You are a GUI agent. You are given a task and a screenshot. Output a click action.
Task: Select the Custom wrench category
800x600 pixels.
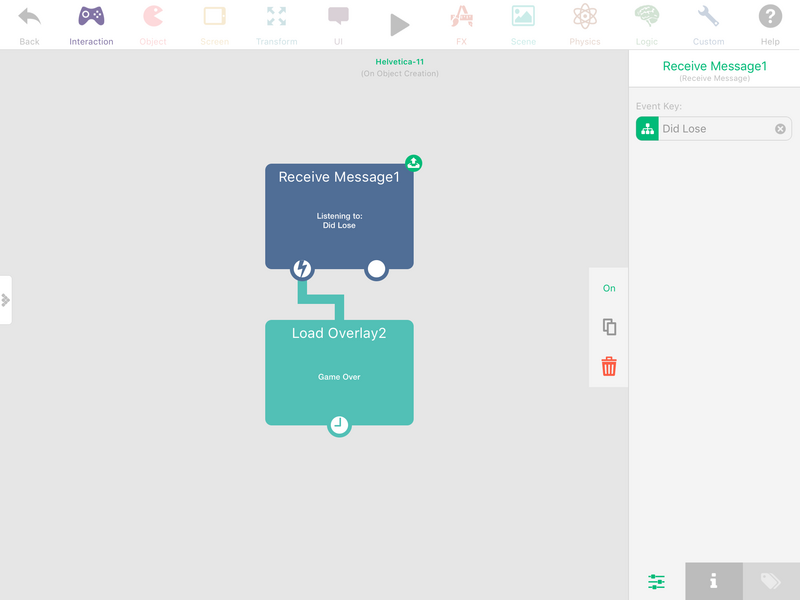(x=708, y=26)
